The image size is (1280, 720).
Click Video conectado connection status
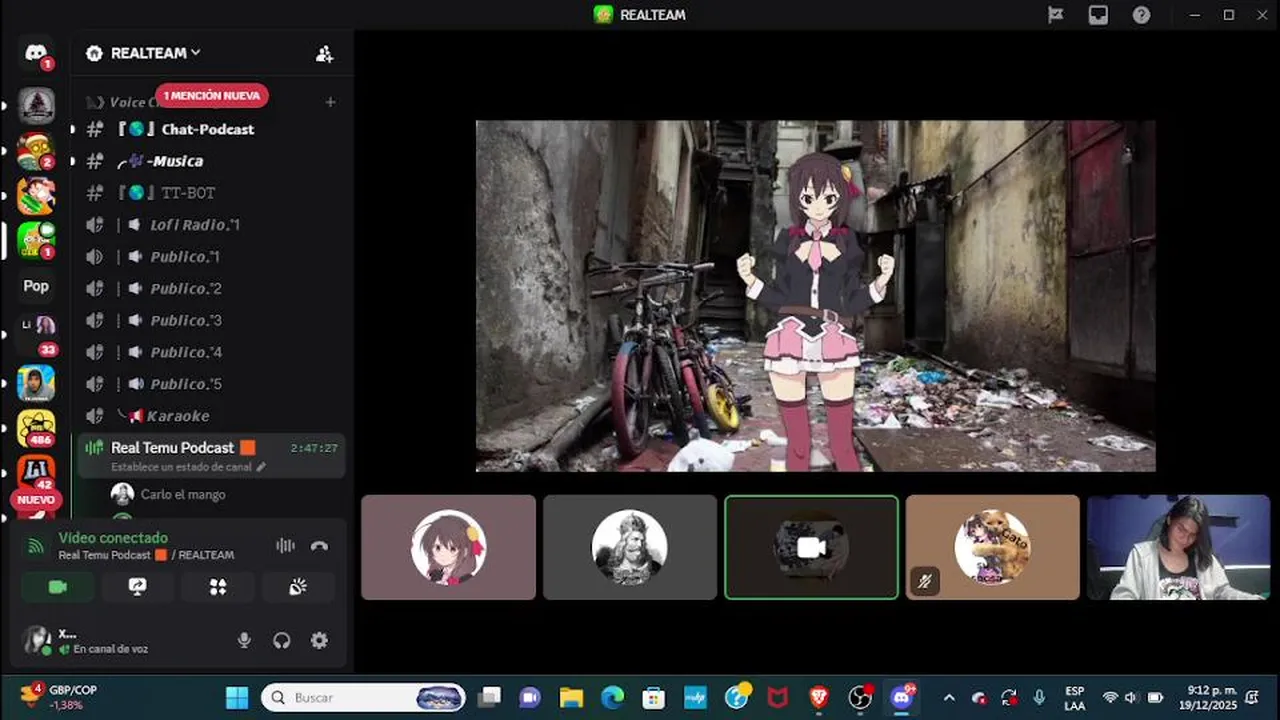click(x=113, y=538)
